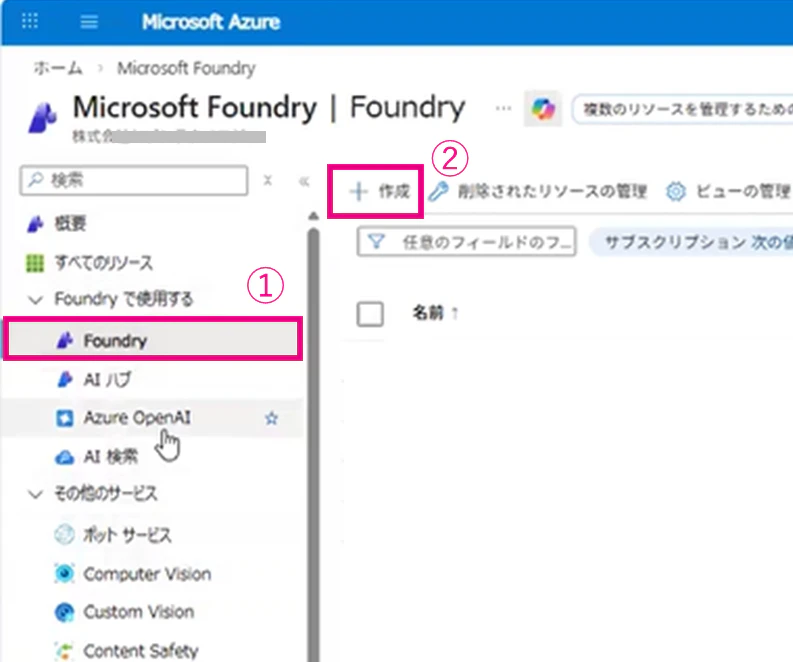Open Microsoft Foundry breadcrumb link
This screenshot has height=662, width=793.
pos(187,68)
